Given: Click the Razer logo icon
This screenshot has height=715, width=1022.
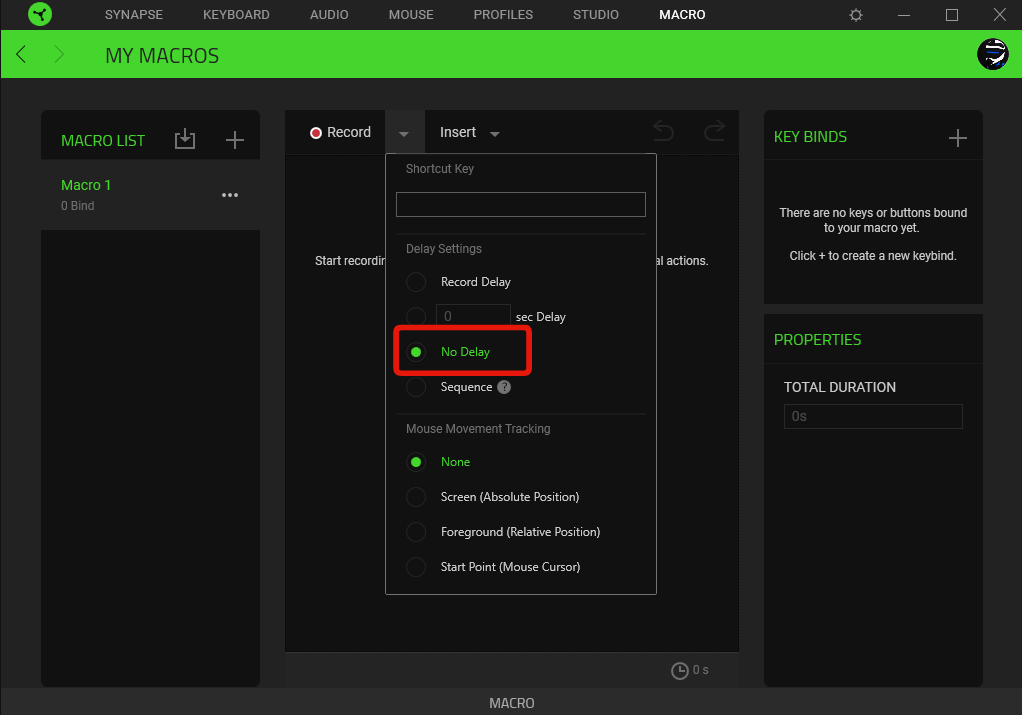Looking at the screenshot, I should 40,15.
